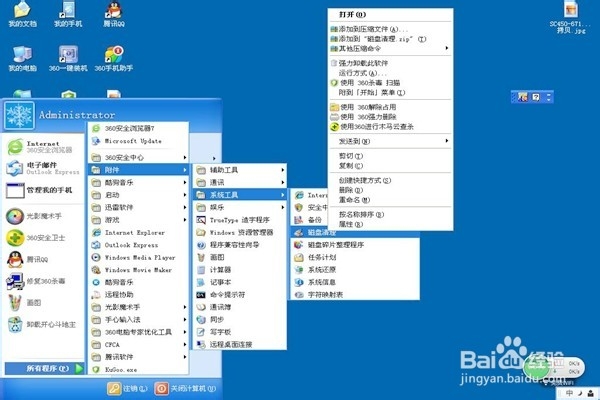Expand CFCA program folder

139,345
